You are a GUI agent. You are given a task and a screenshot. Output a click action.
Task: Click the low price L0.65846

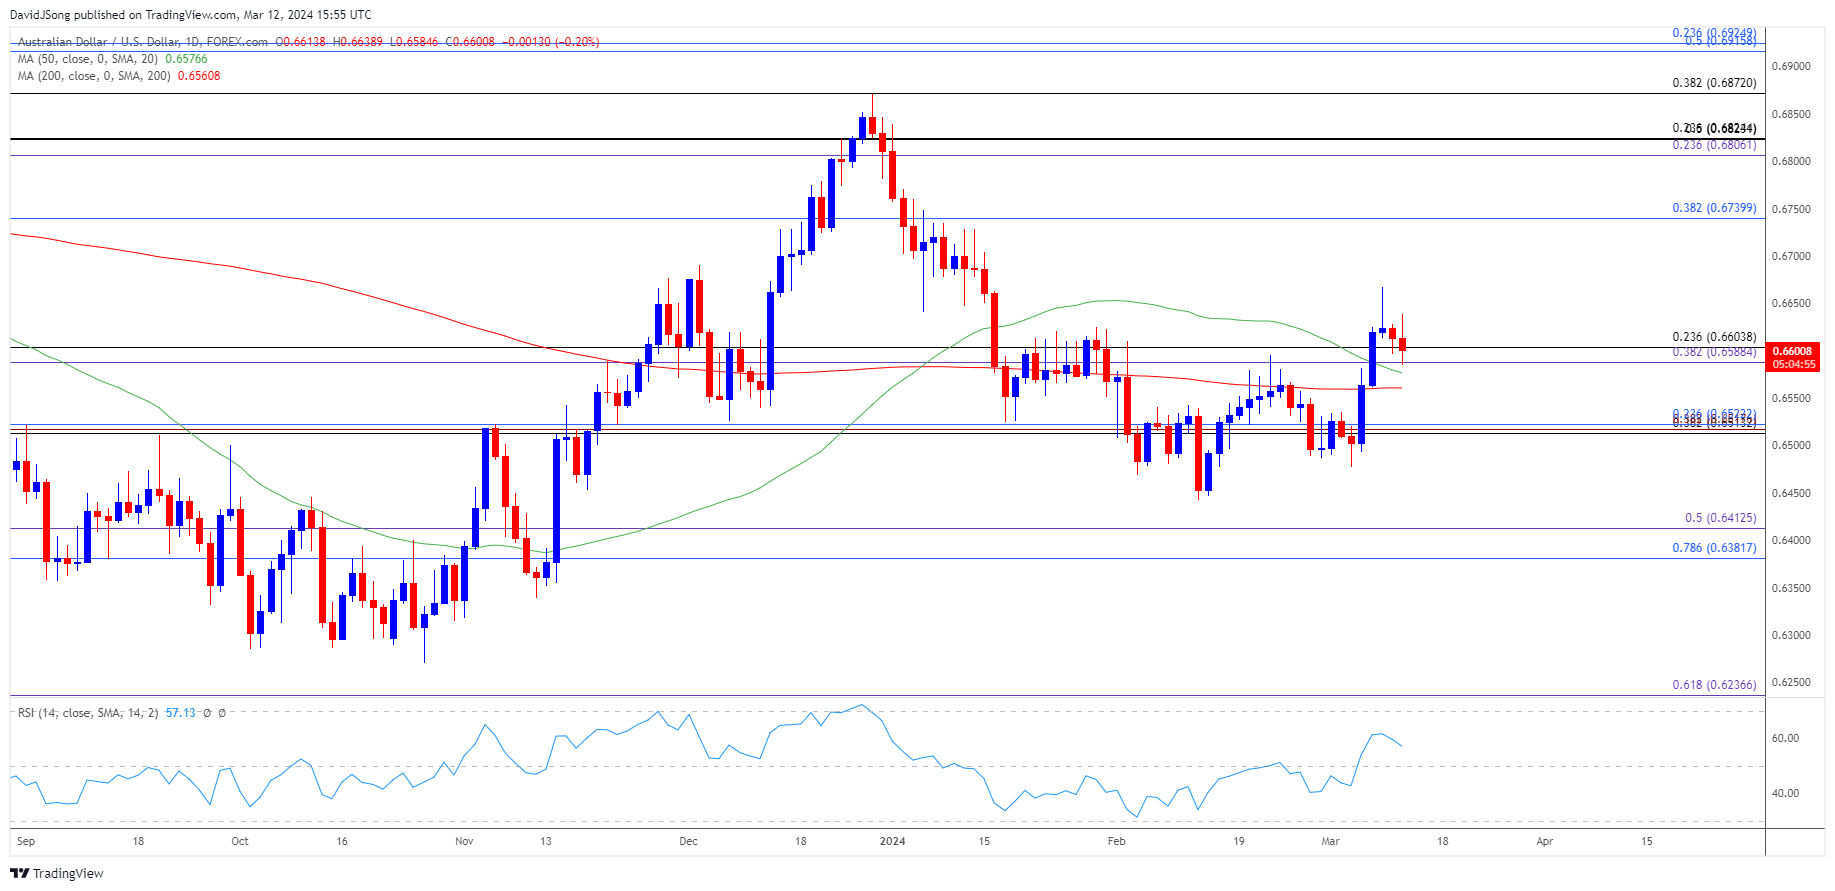[x=414, y=42]
